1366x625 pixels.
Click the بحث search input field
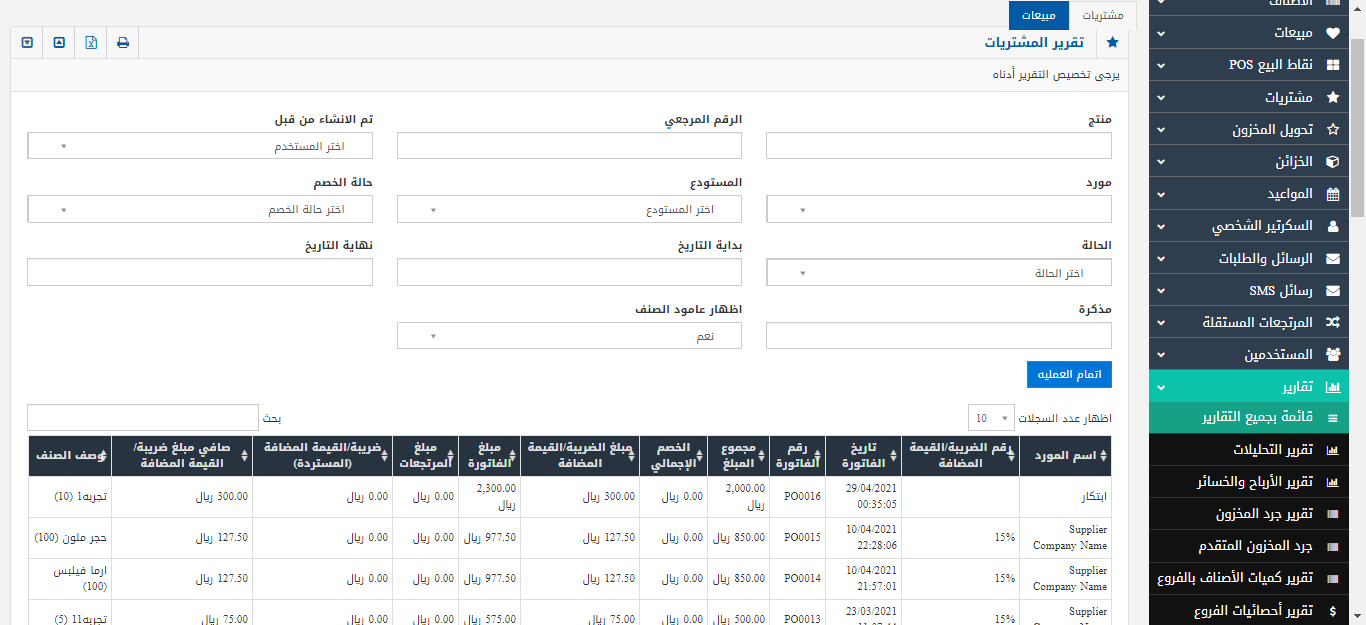143,418
